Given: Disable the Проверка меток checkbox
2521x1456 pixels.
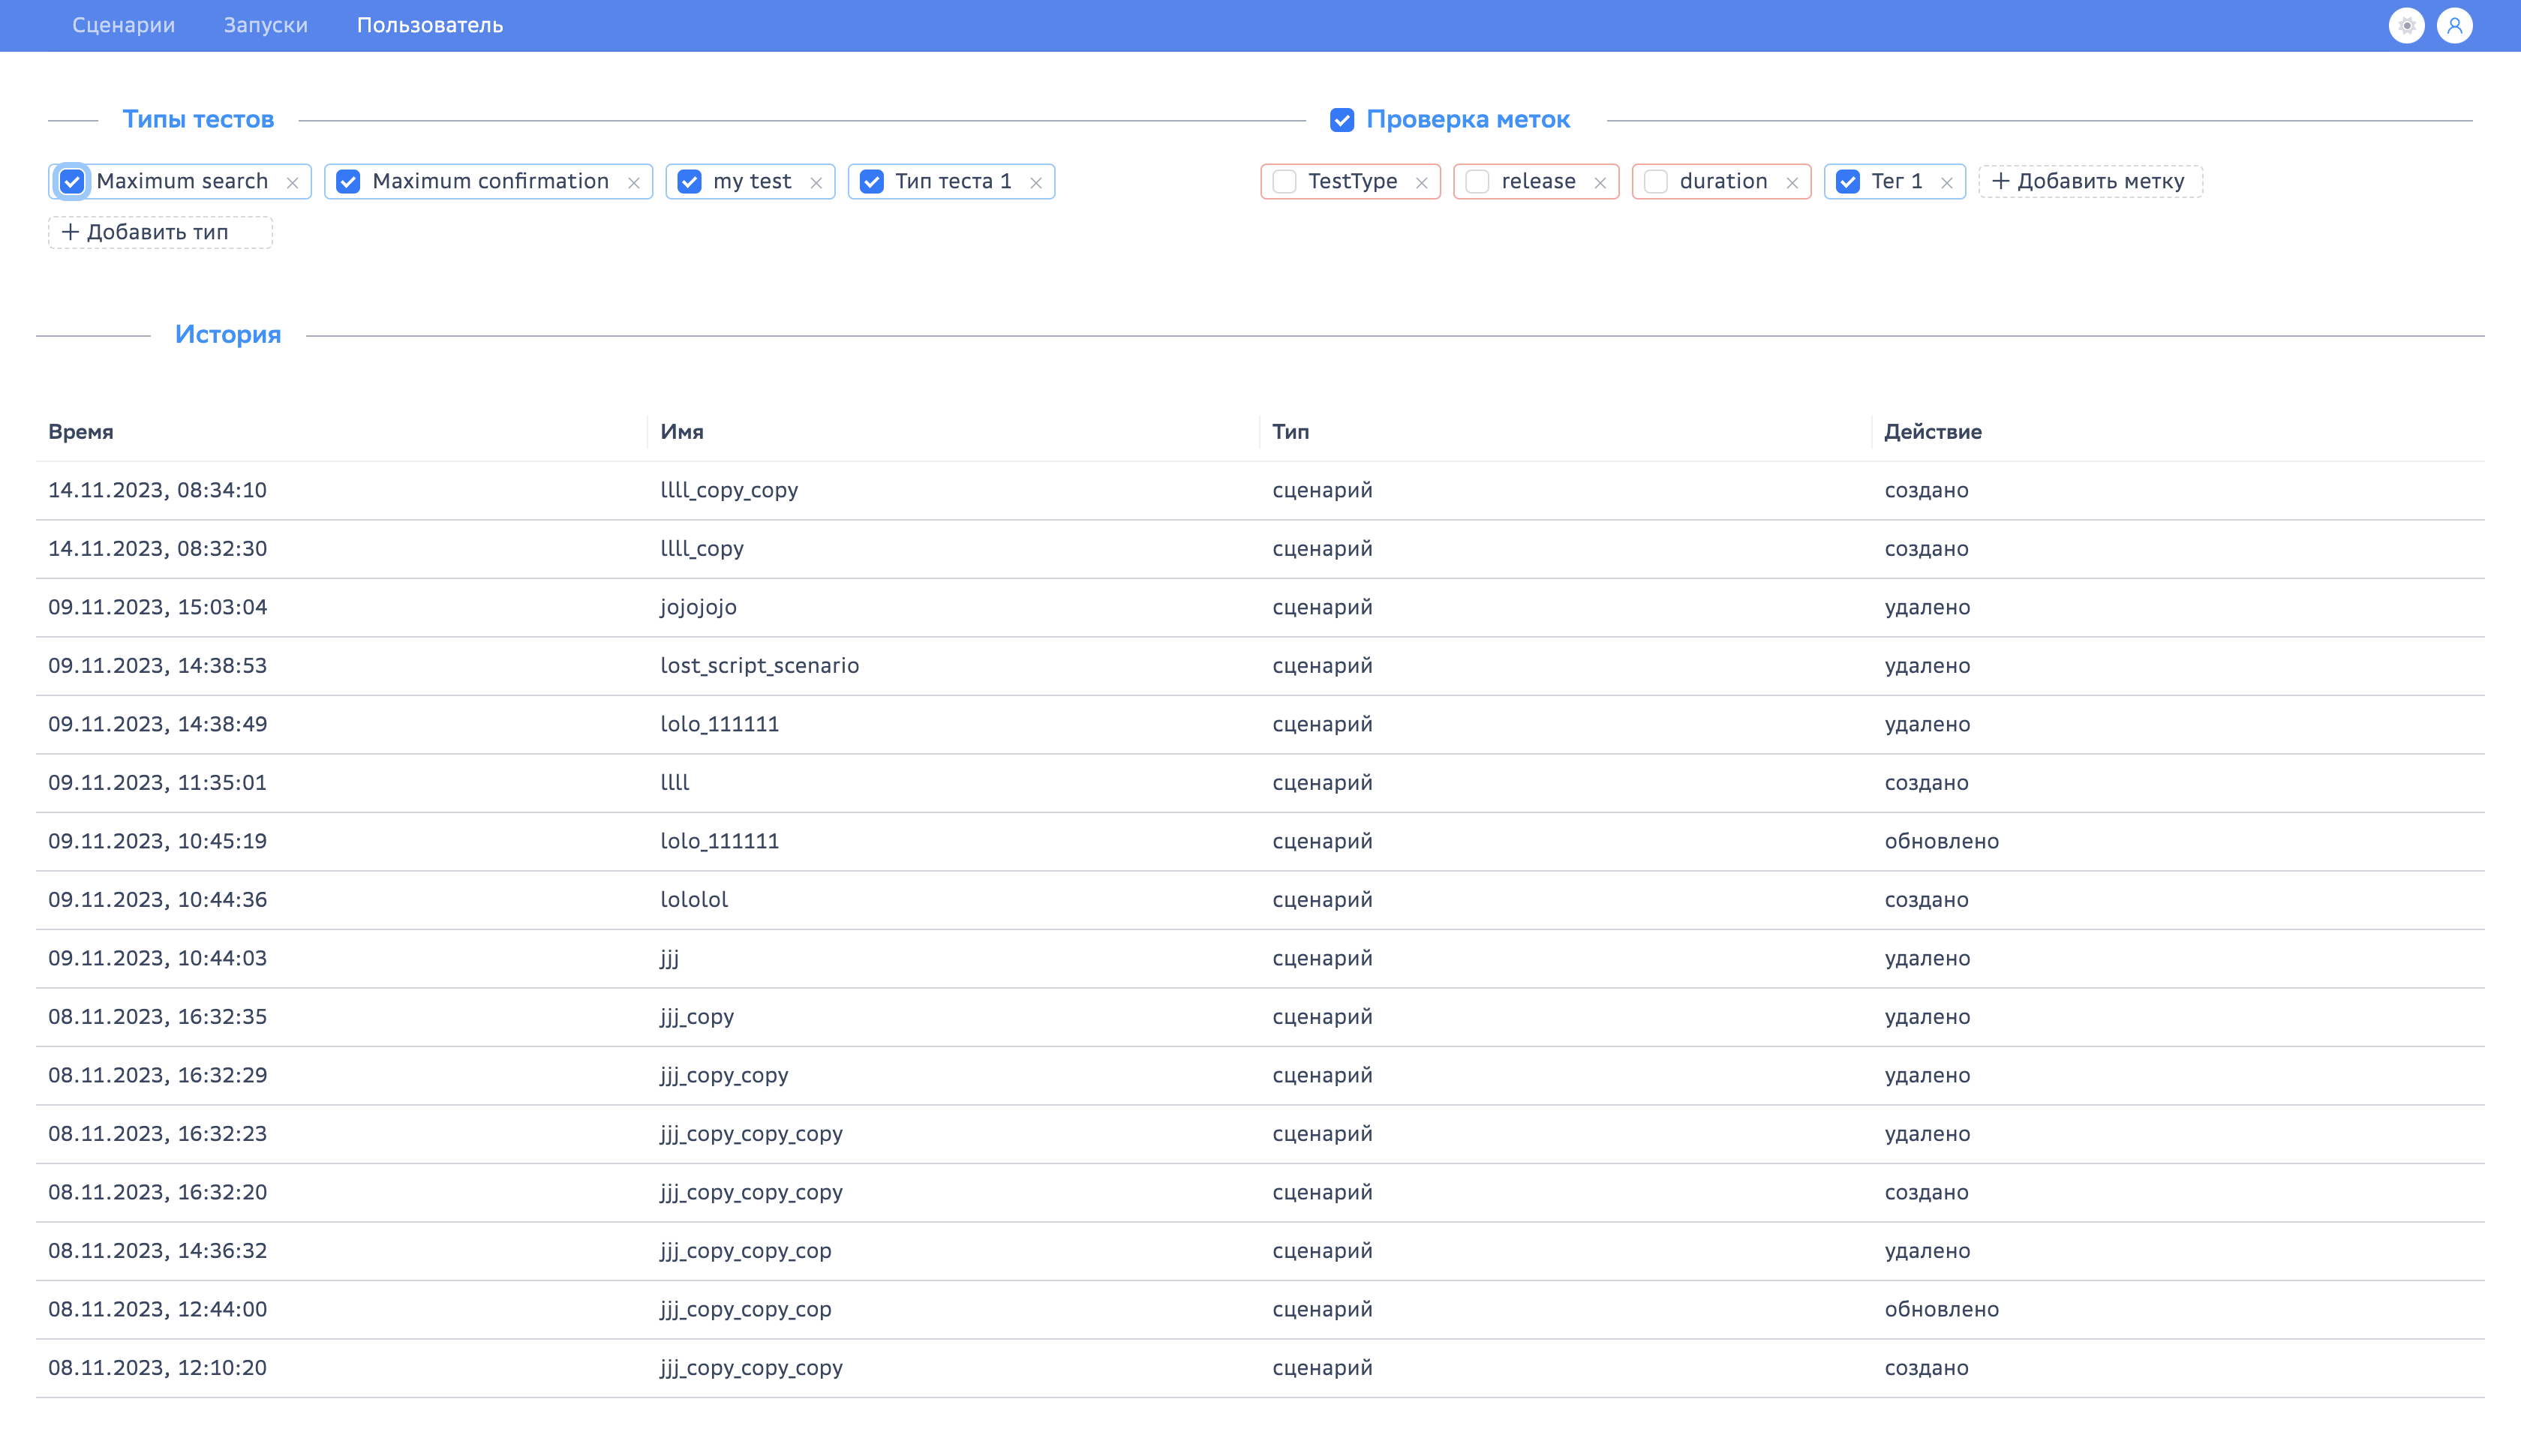Looking at the screenshot, I should [1342, 120].
